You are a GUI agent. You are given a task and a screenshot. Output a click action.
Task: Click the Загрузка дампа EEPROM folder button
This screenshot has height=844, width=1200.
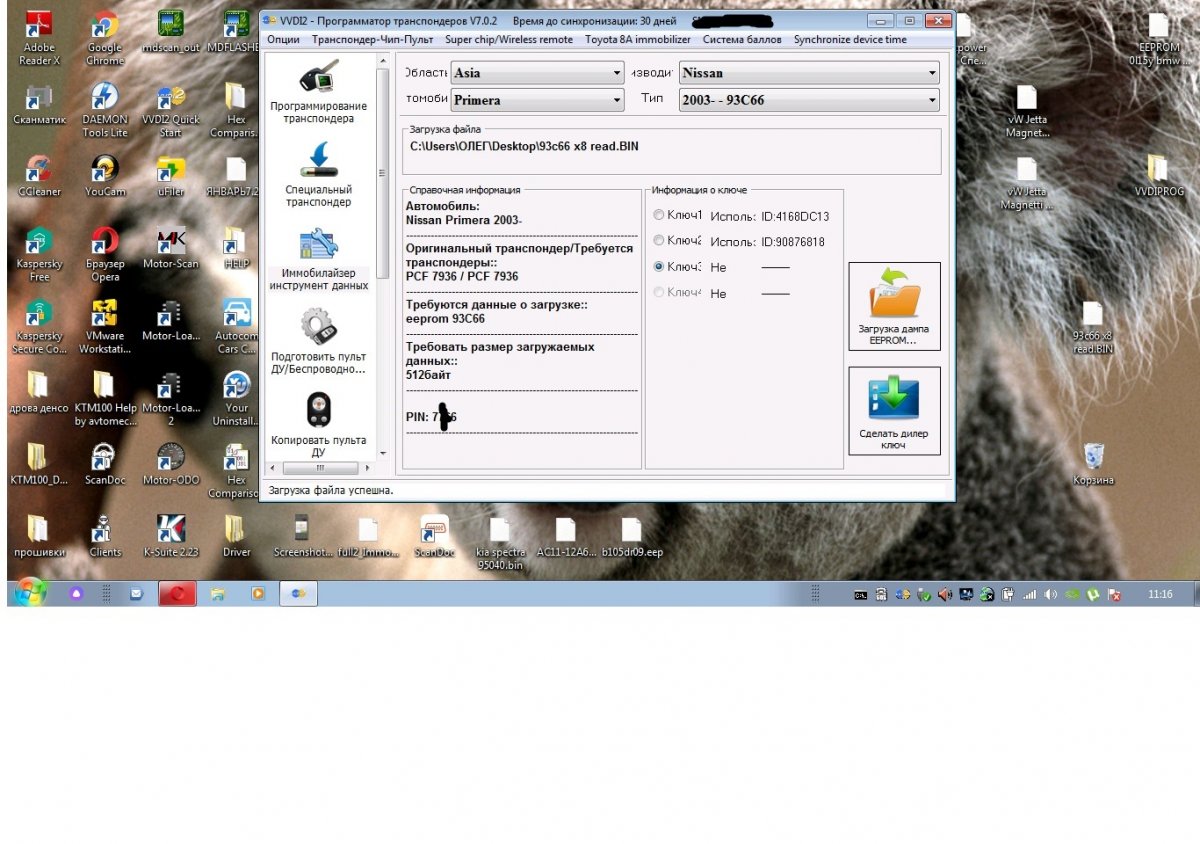point(894,306)
